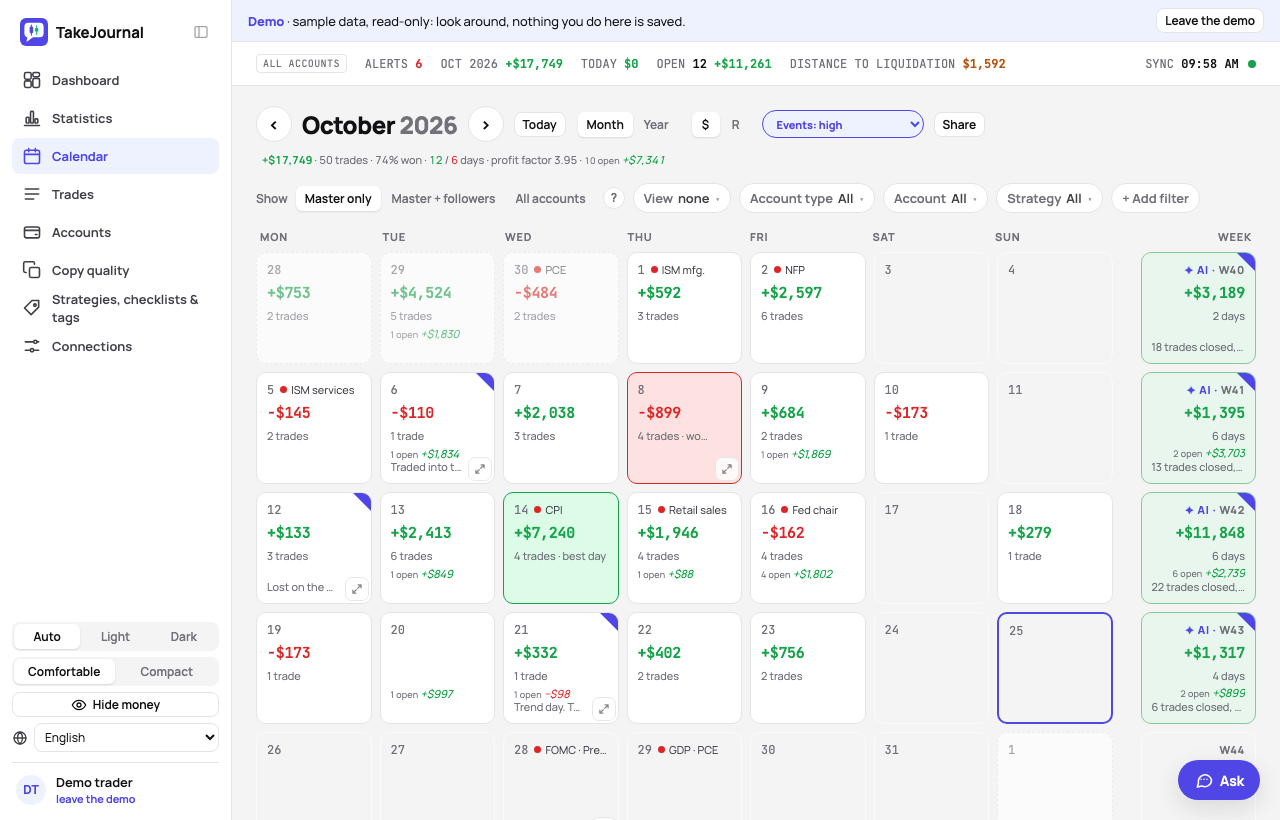Image resolution: width=1280 pixels, height=820 pixels.
Task: Click the Dashboard grid icon
Action: pos(32,80)
